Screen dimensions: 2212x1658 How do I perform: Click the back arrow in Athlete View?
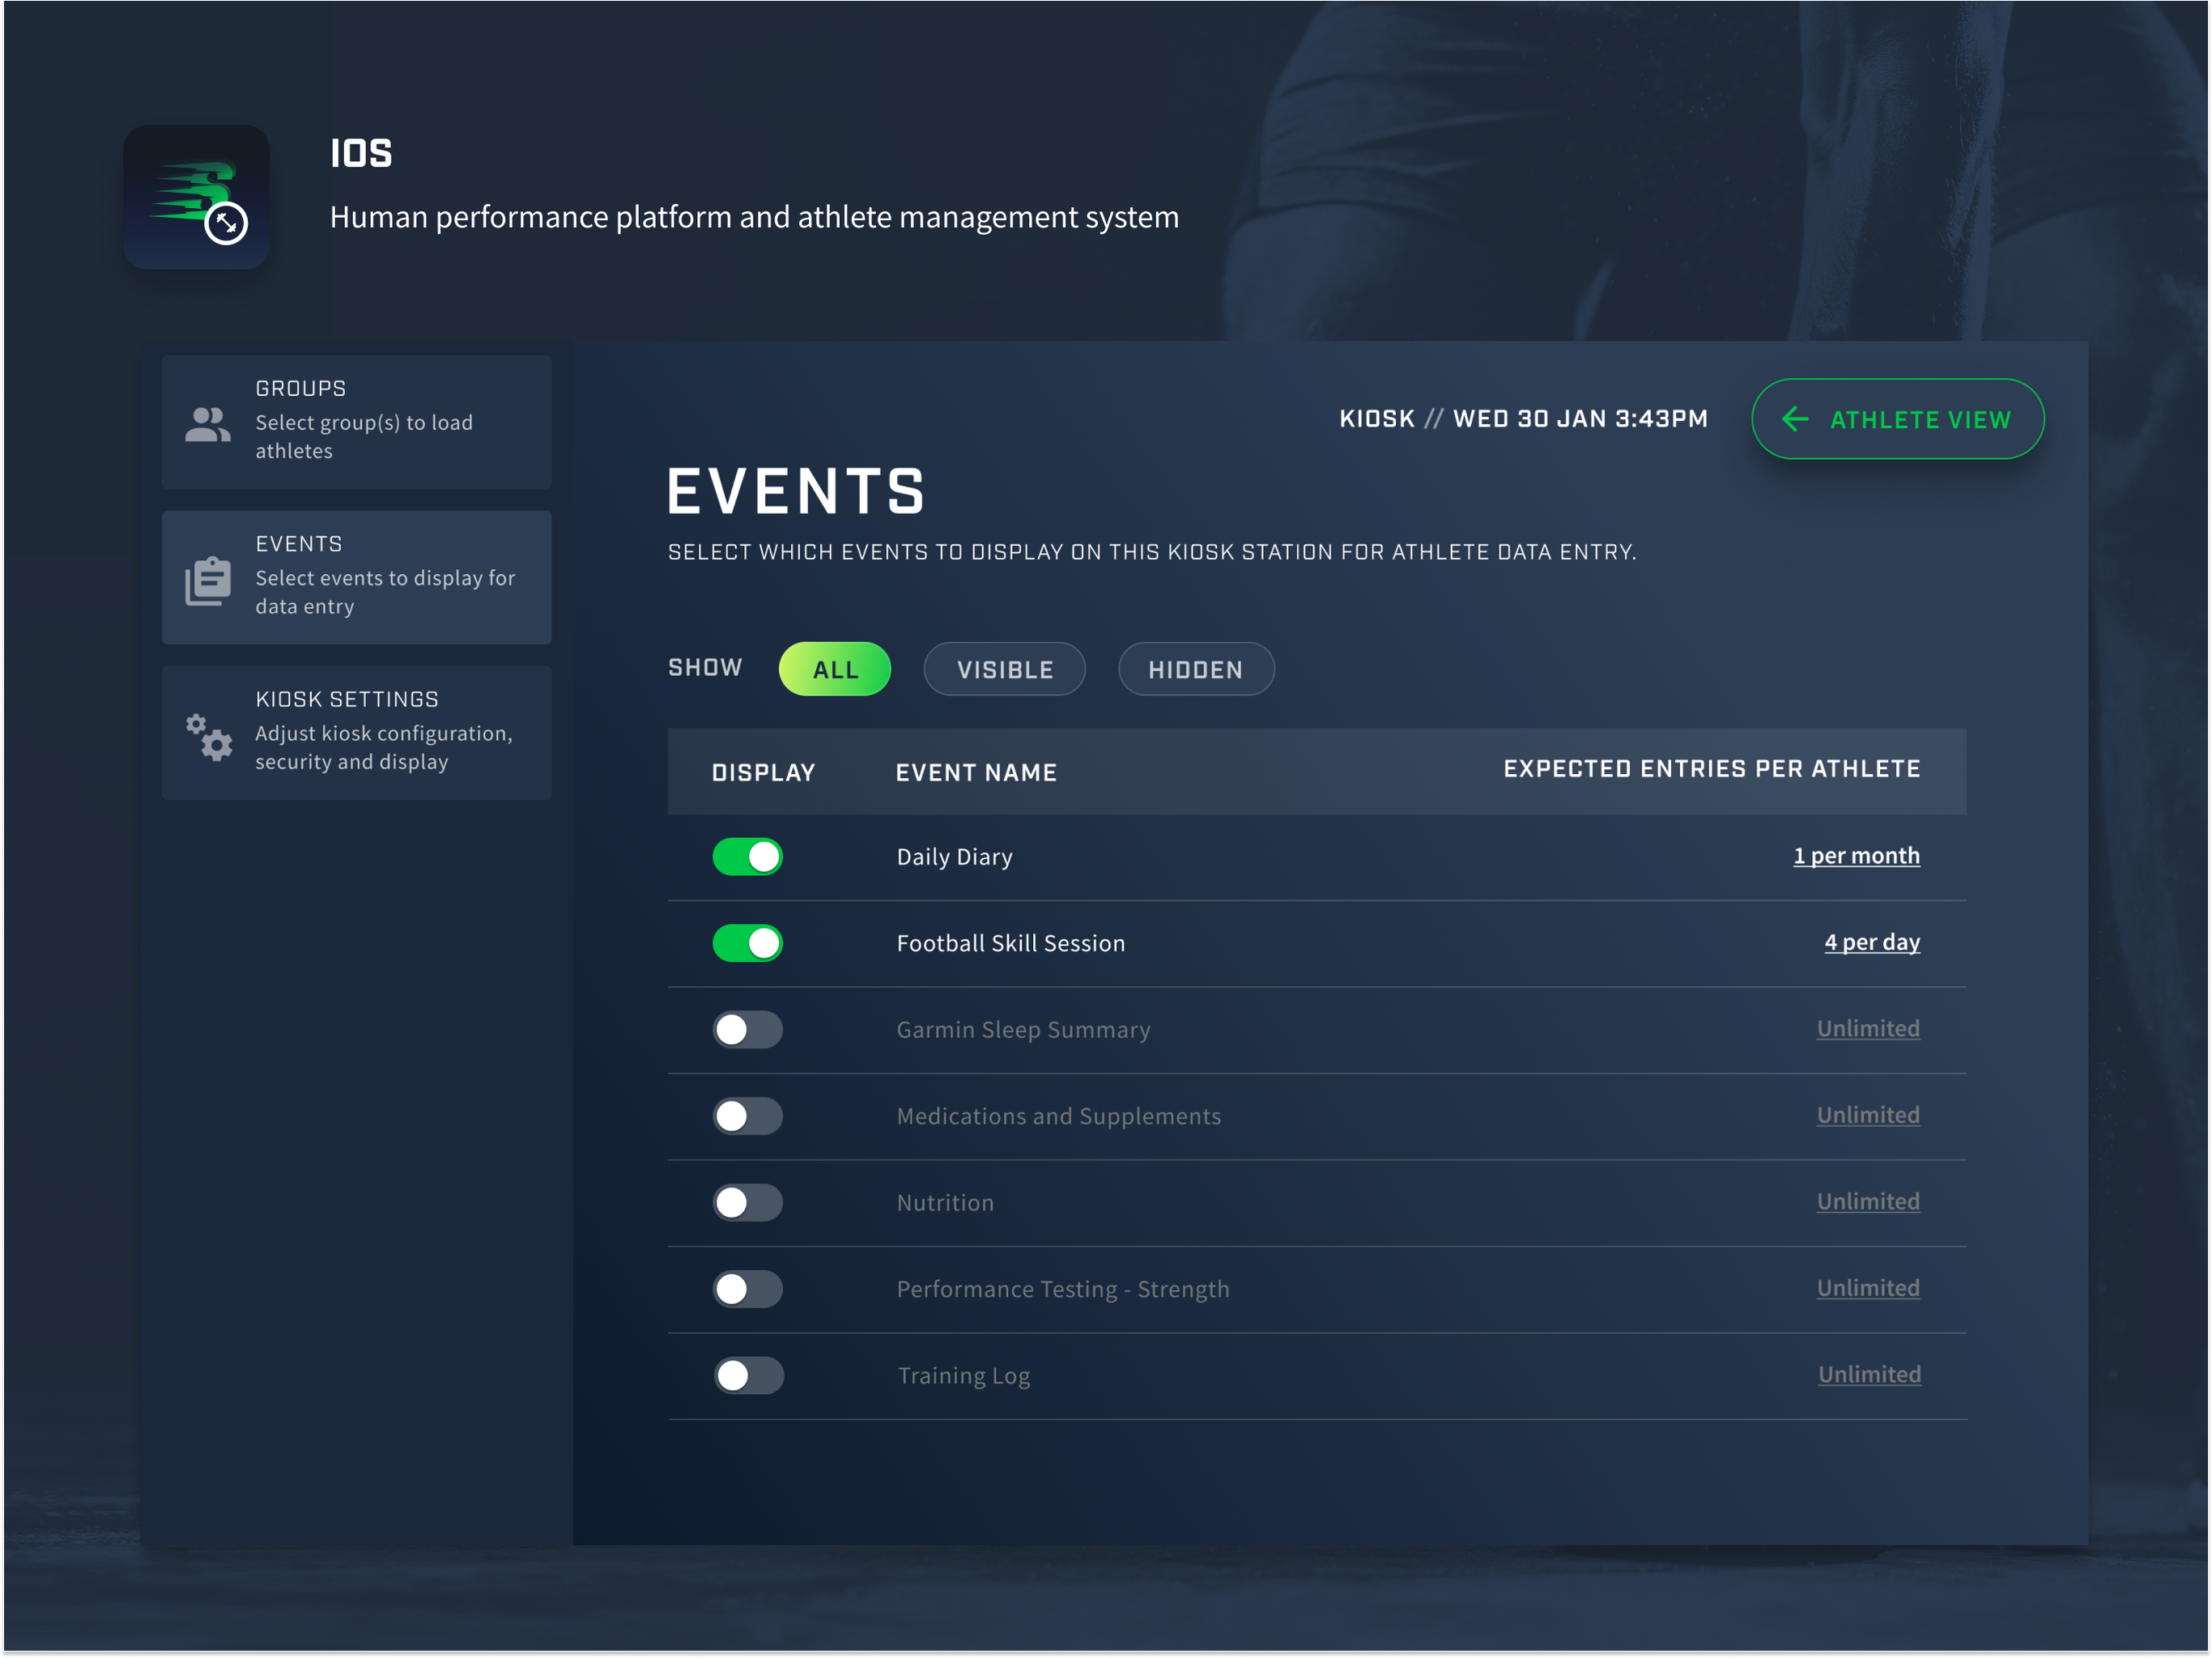[x=1795, y=419]
